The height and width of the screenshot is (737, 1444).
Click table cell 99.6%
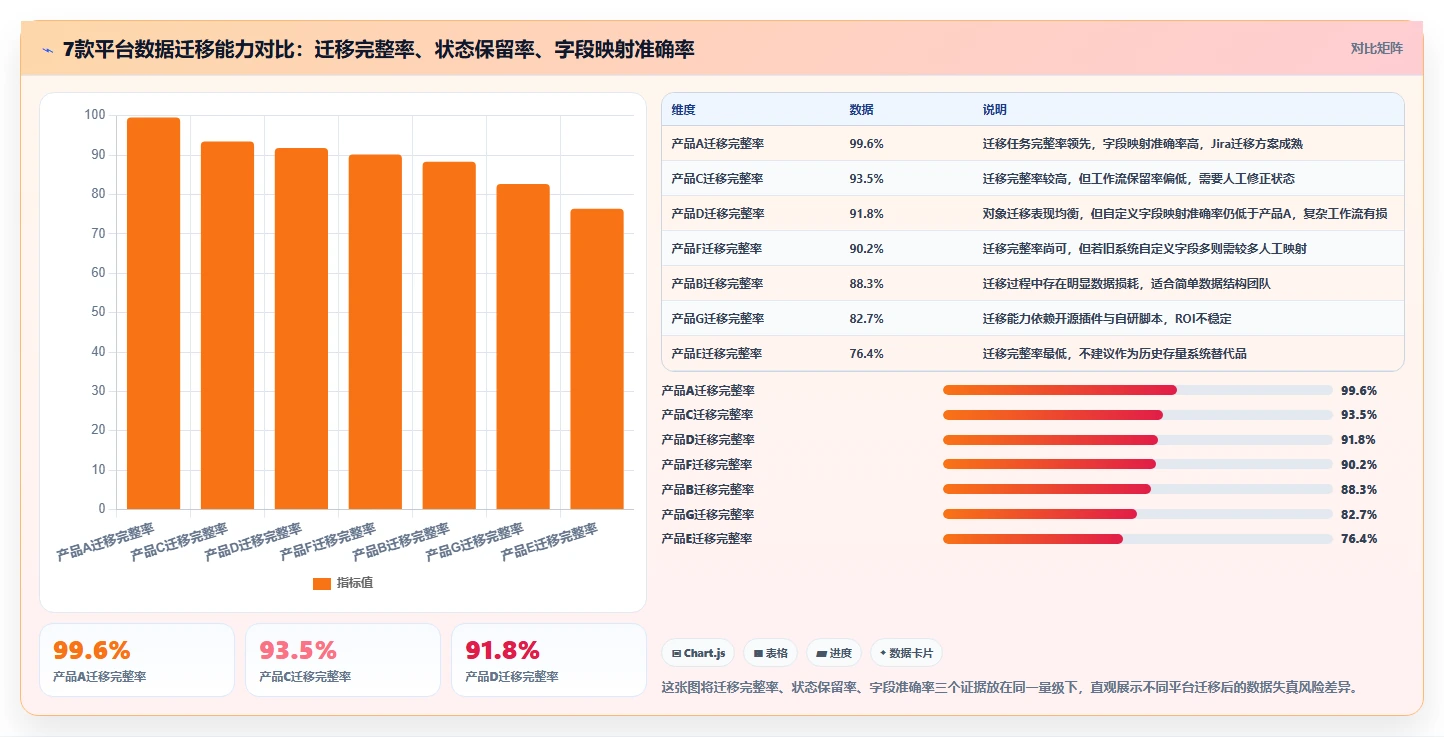click(866, 144)
